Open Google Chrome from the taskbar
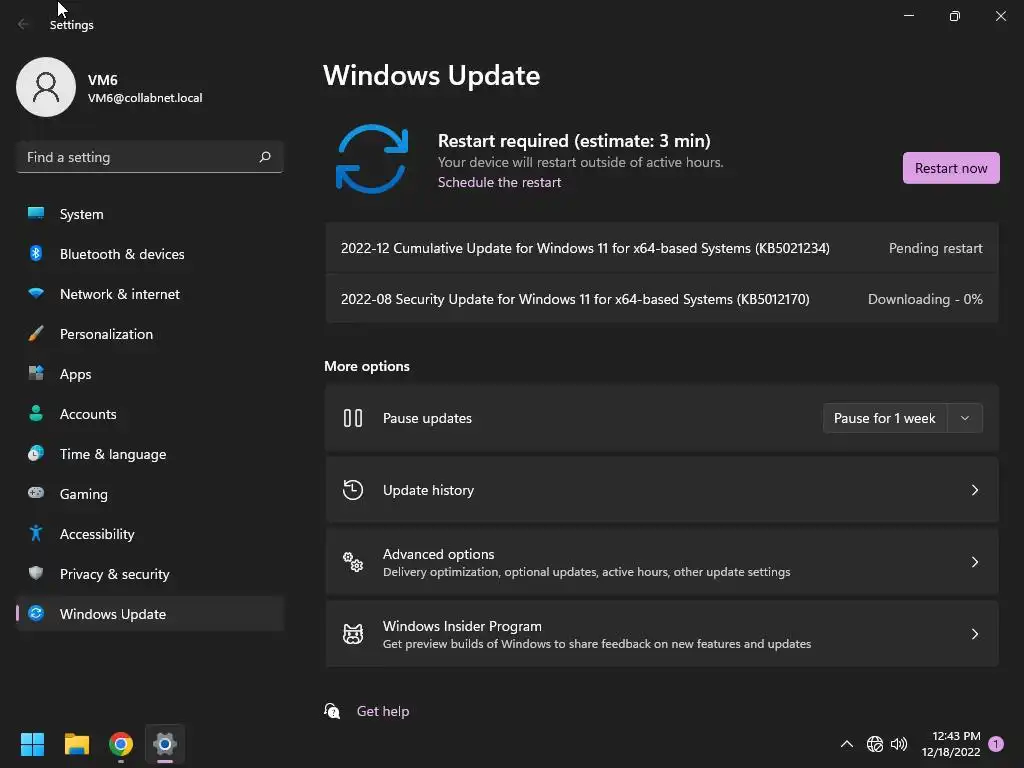 (121, 744)
